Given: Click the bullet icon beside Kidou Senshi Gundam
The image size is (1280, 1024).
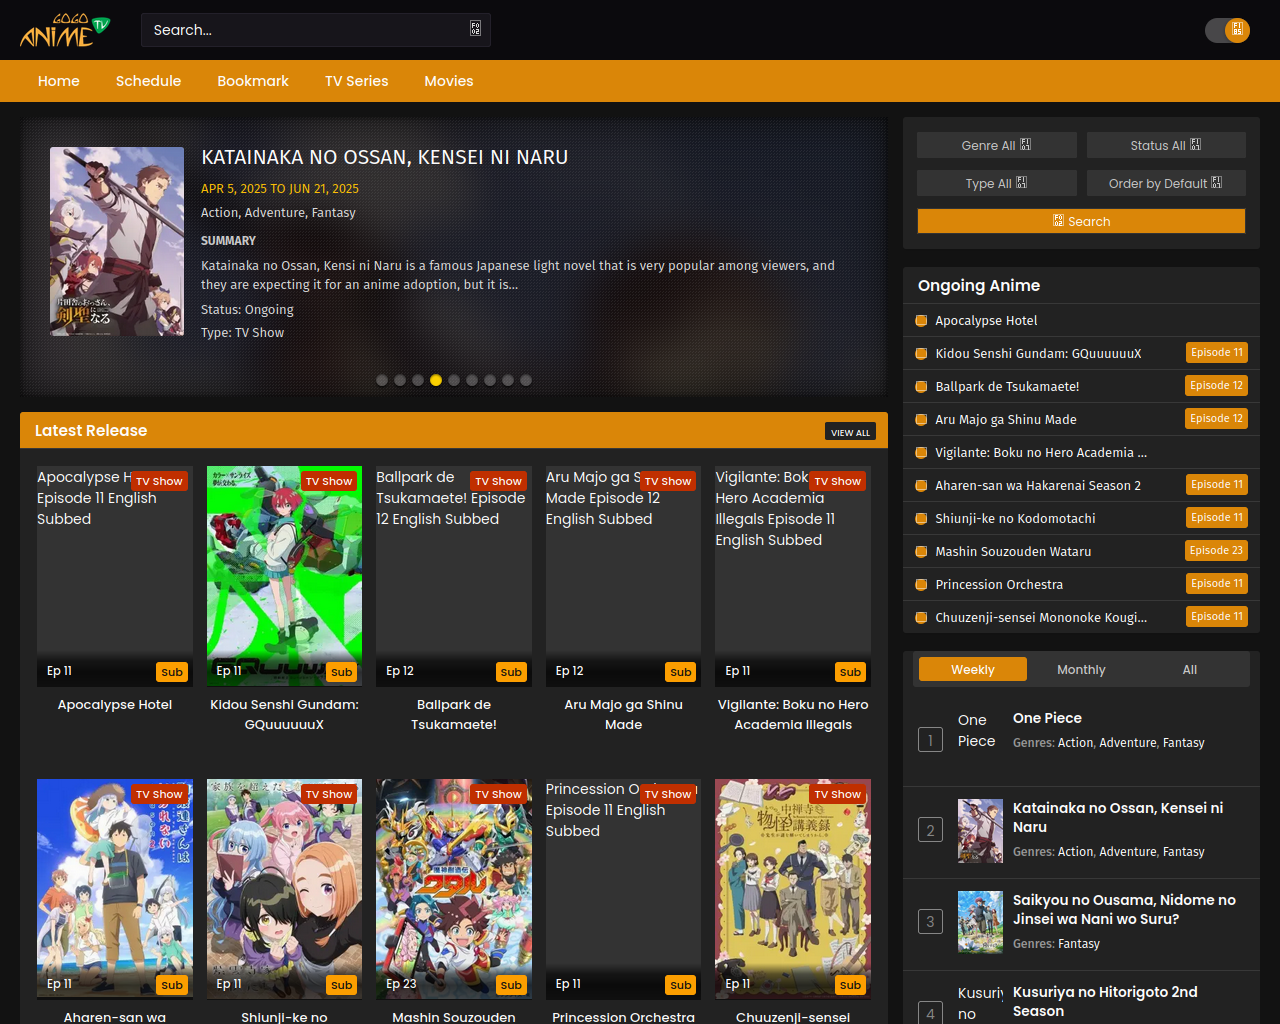Looking at the screenshot, I should [x=921, y=353].
